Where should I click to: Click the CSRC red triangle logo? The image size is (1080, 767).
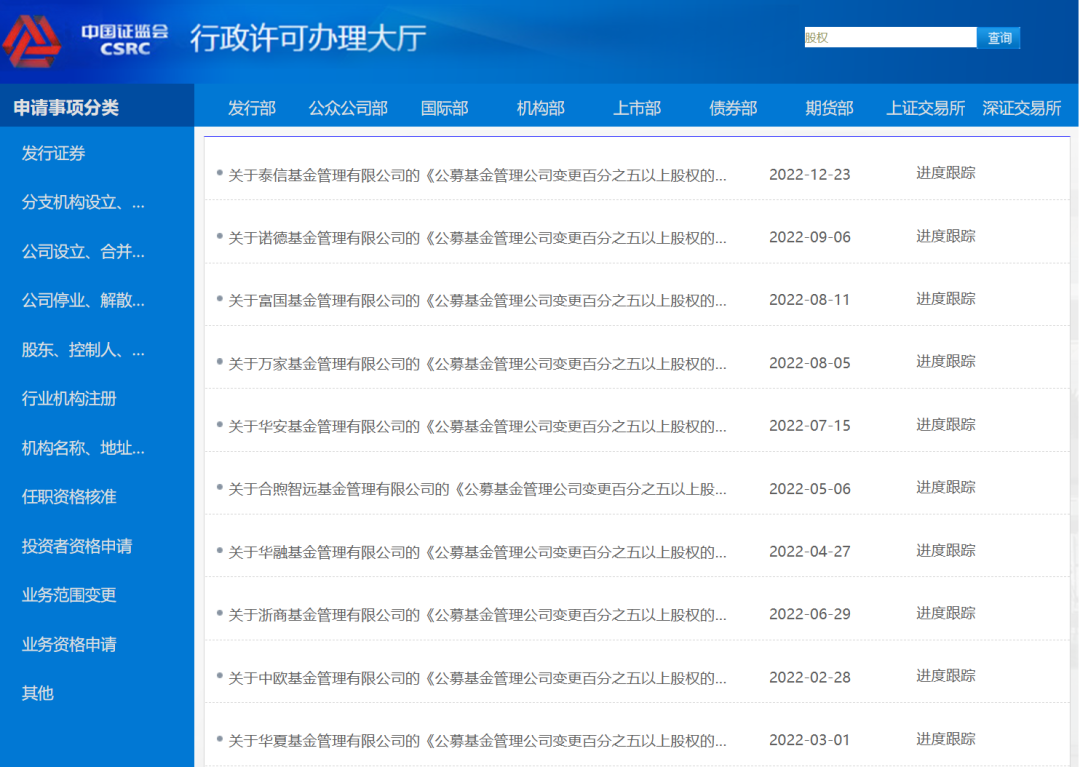pos(32,41)
